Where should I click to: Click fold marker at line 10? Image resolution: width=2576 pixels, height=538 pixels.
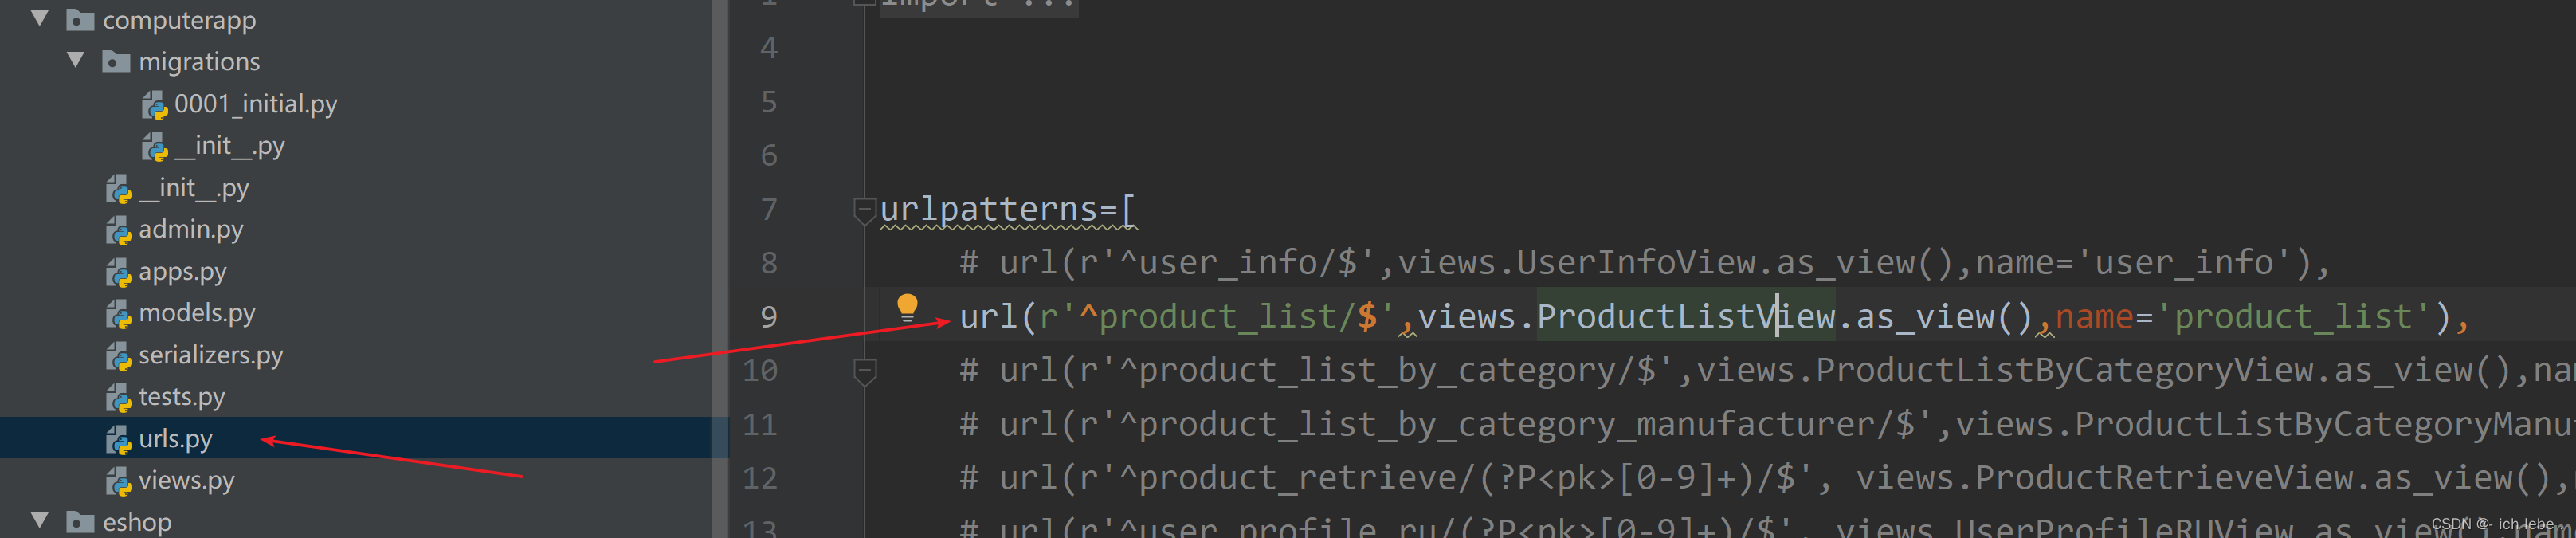tap(865, 372)
